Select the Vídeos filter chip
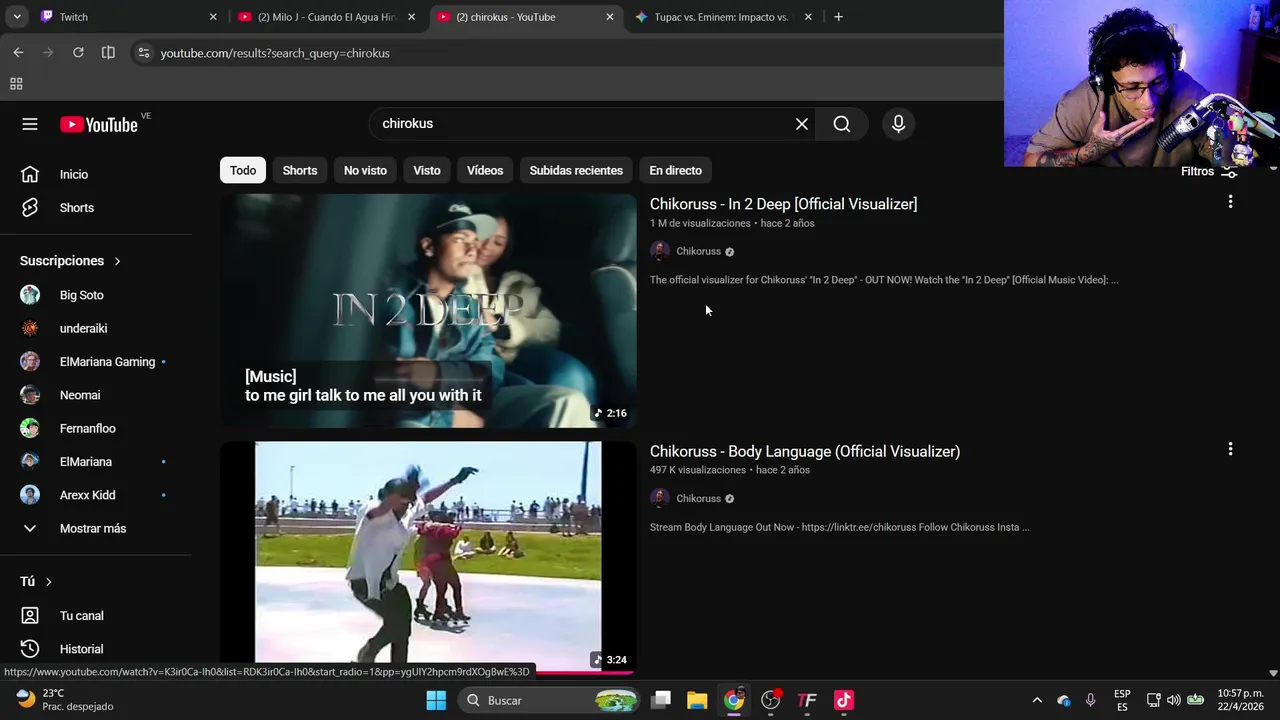This screenshot has width=1280, height=720. [x=485, y=170]
